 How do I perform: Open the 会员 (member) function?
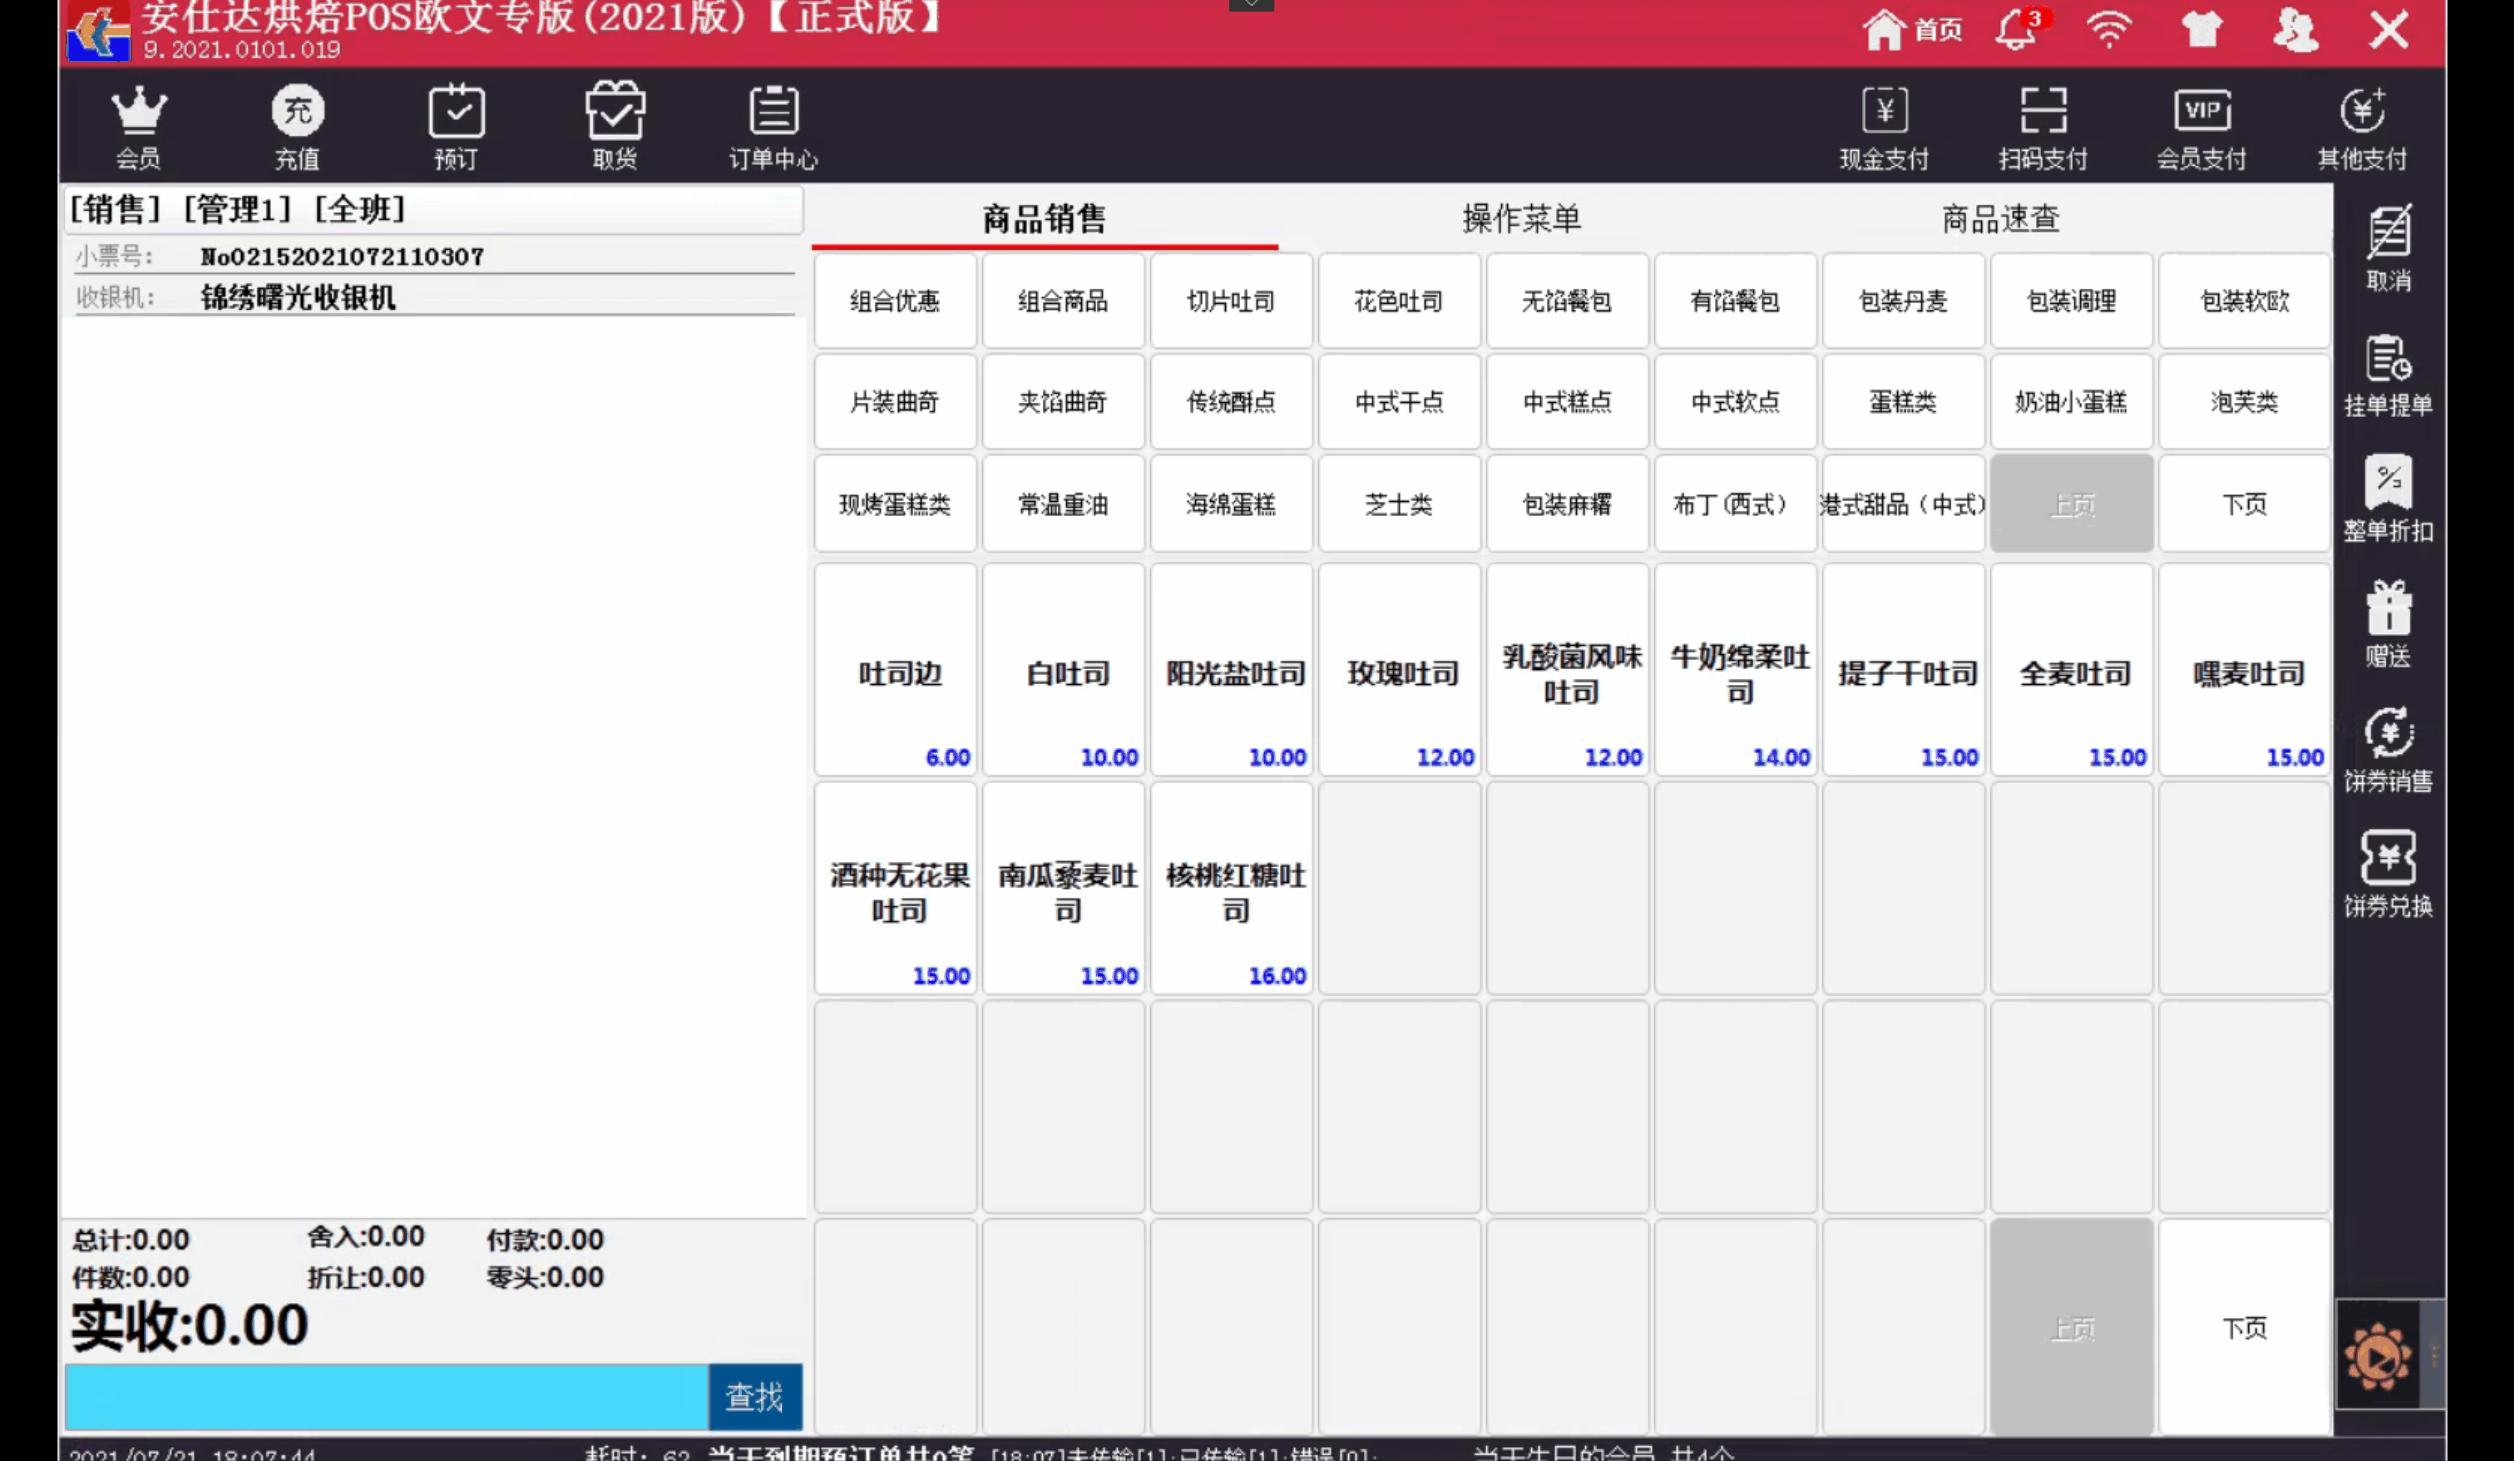click(x=140, y=123)
